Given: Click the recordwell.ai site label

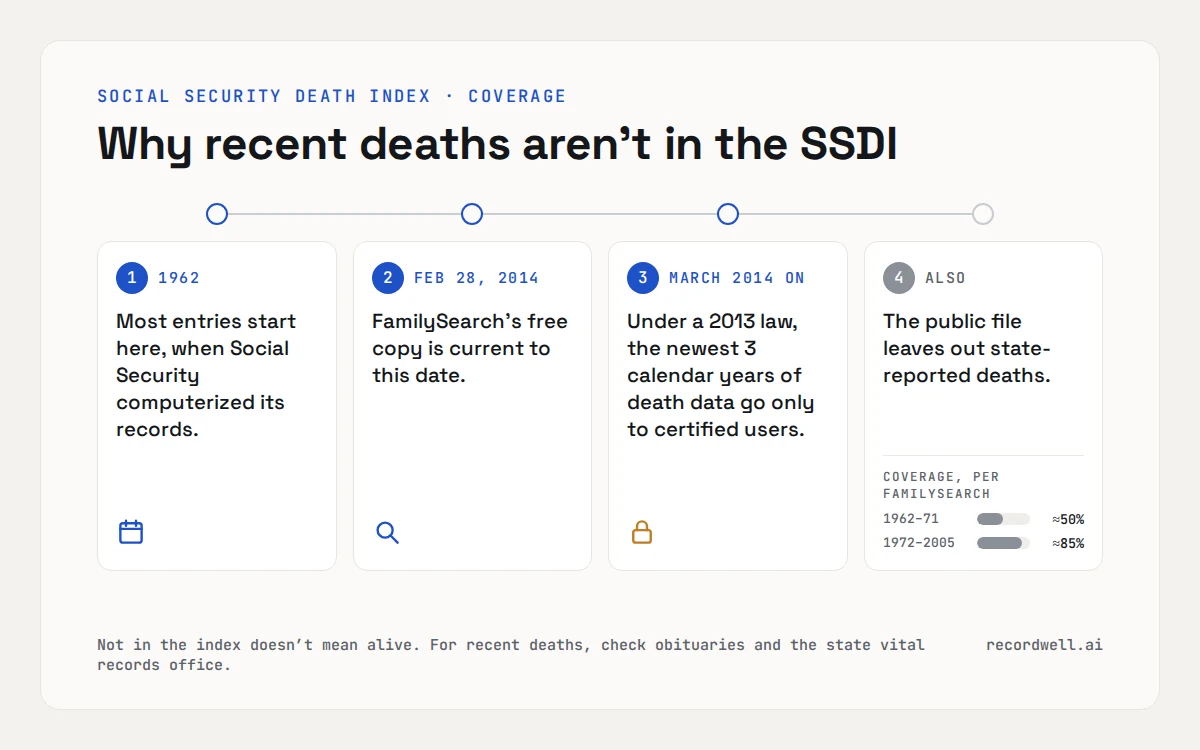Looking at the screenshot, I should tap(1044, 645).
